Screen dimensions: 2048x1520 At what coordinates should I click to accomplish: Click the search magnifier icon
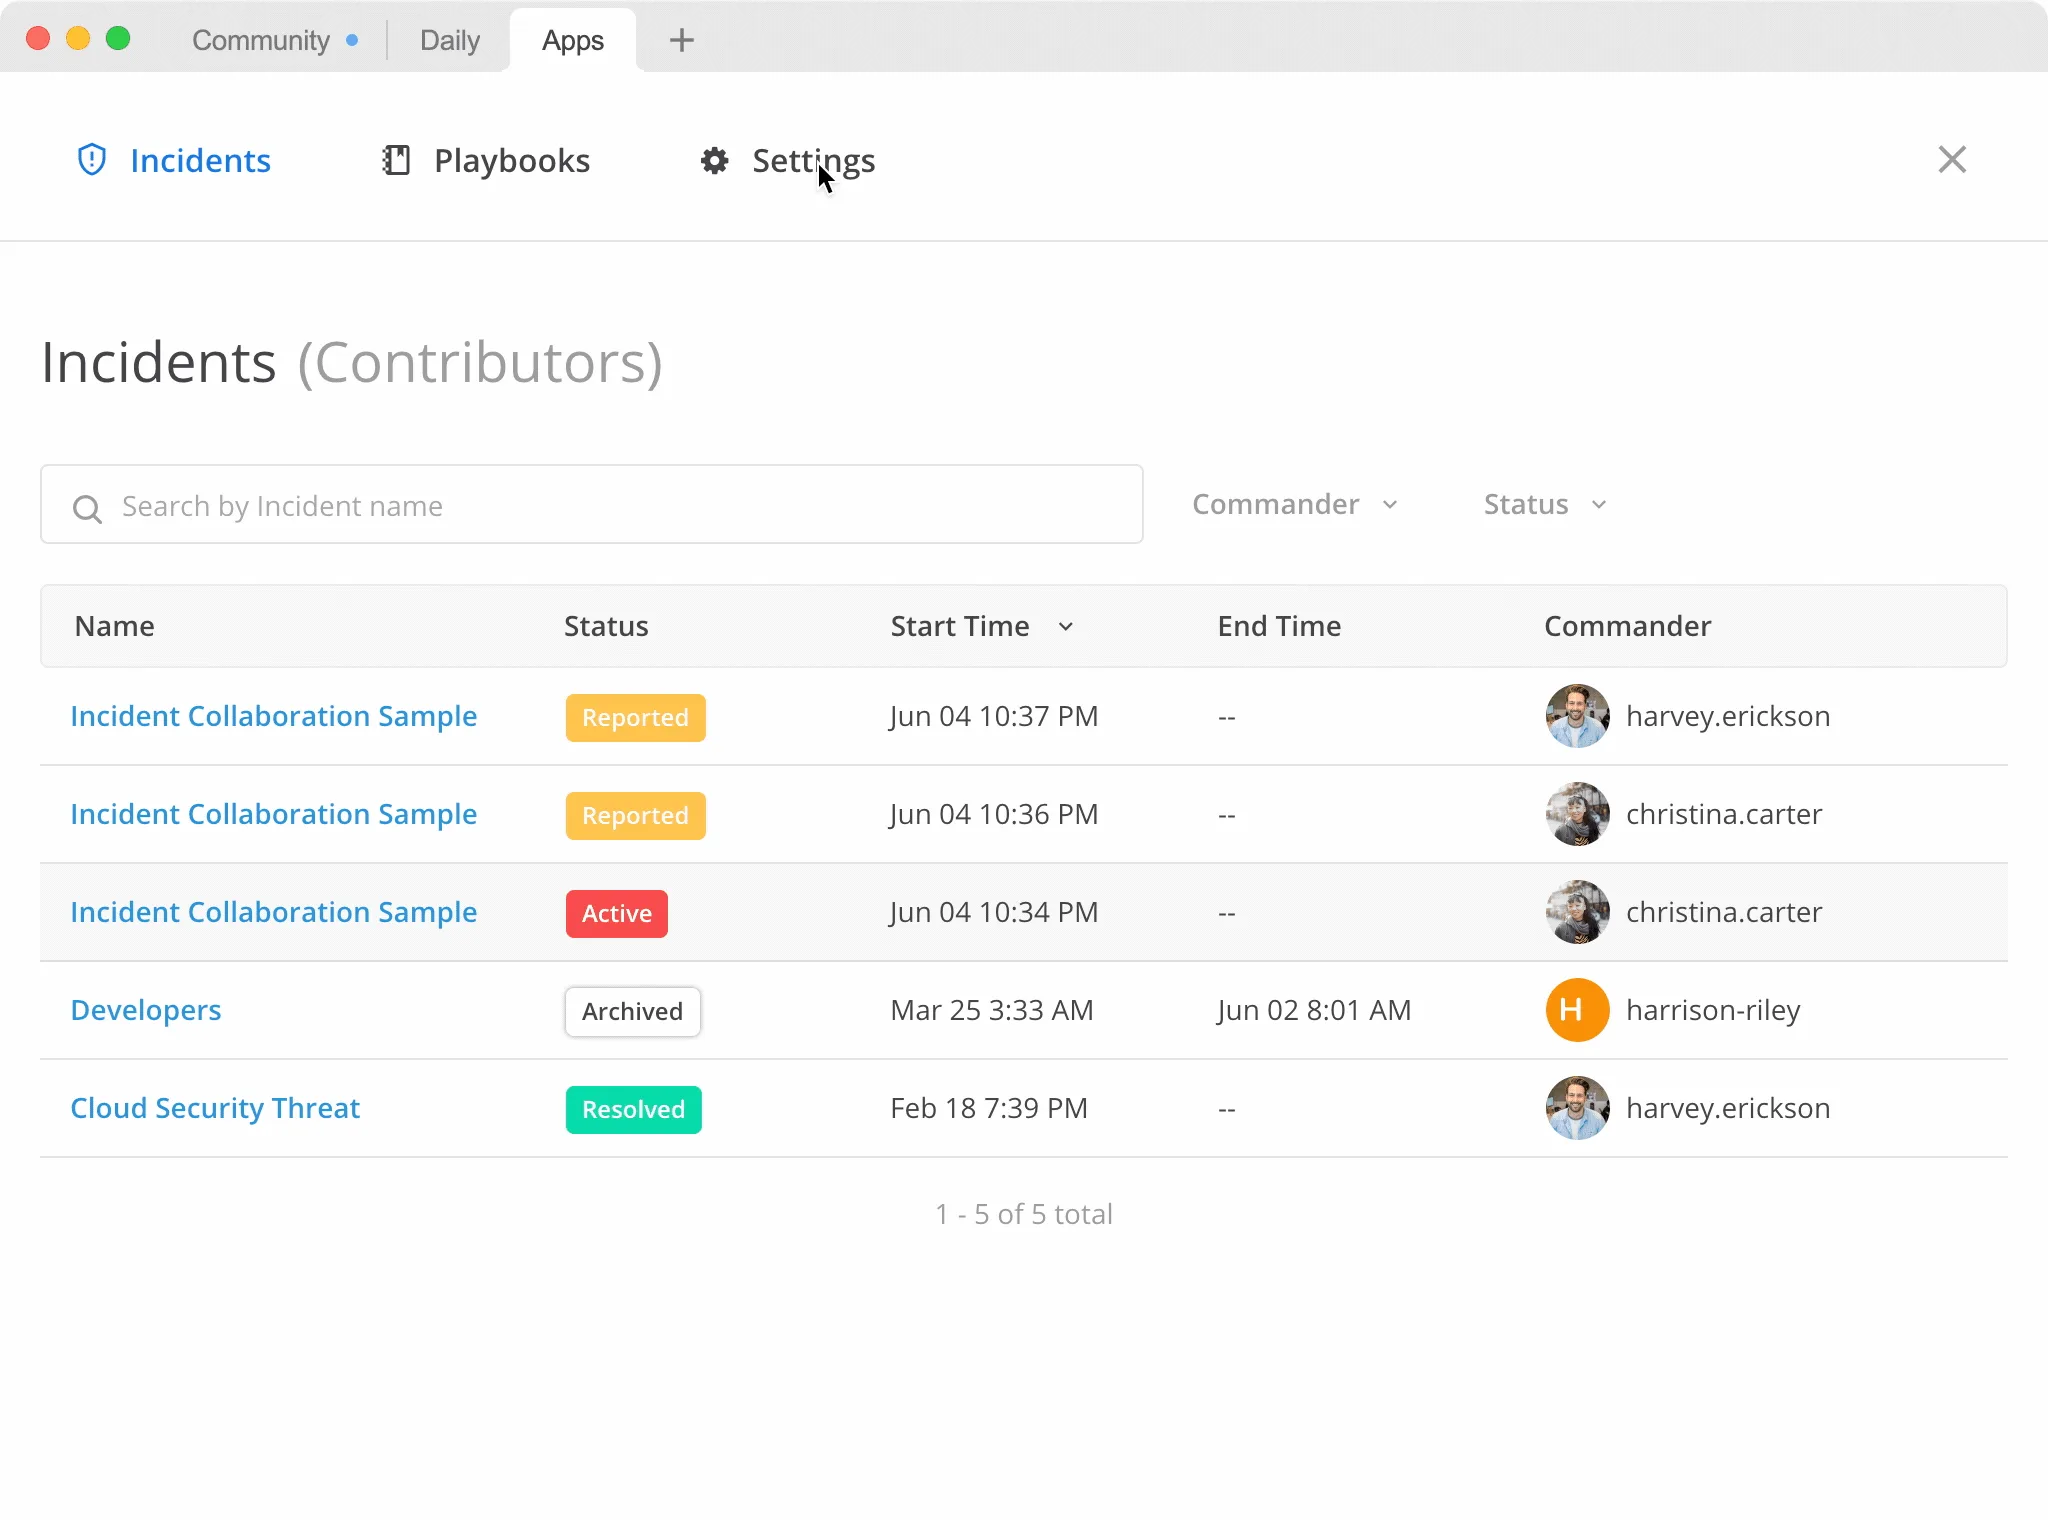pyautogui.click(x=87, y=509)
